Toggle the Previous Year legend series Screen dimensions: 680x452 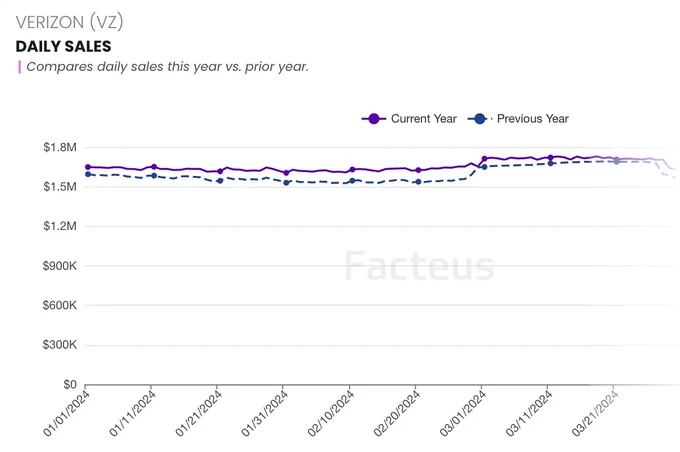[x=518, y=118]
